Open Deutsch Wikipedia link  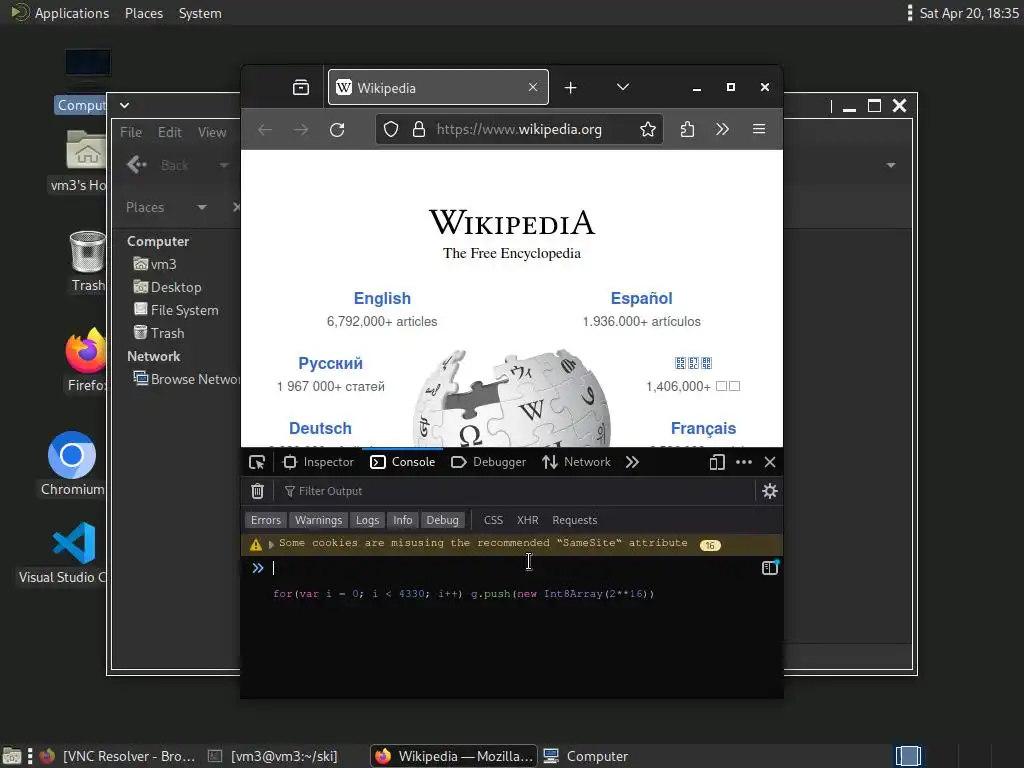[x=320, y=428]
